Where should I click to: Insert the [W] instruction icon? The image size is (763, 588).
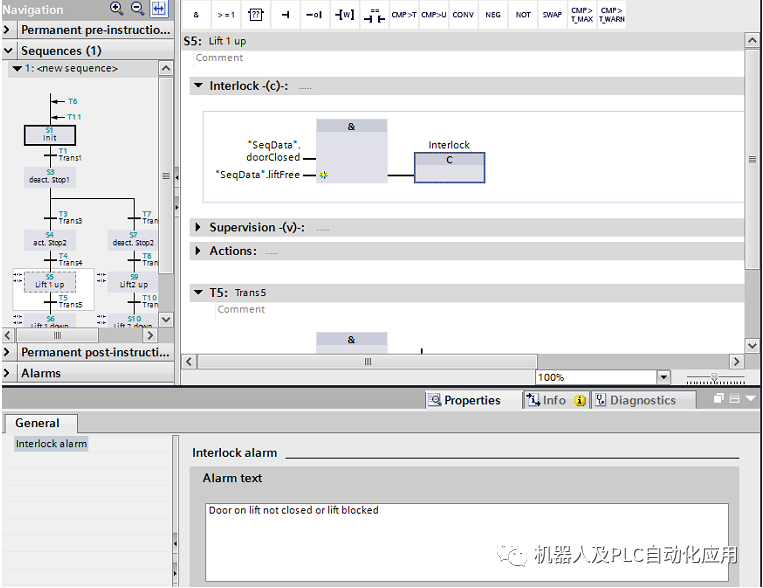point(345,15)
